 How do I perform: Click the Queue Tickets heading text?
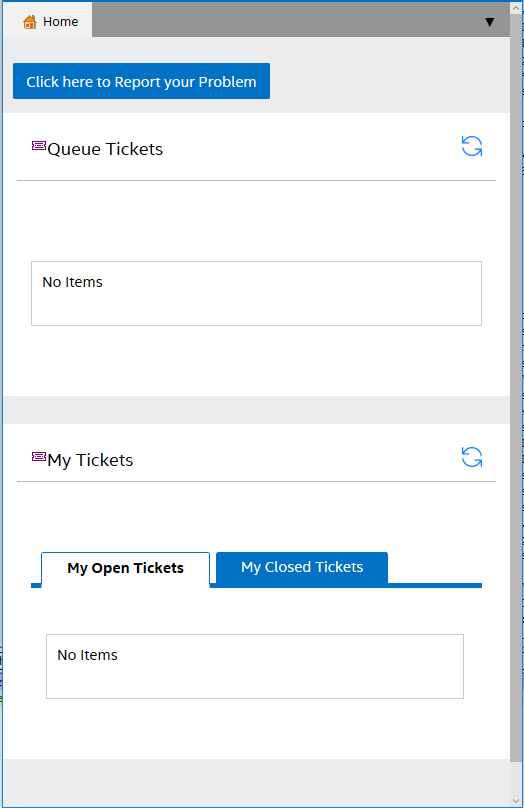click(105, 149)
